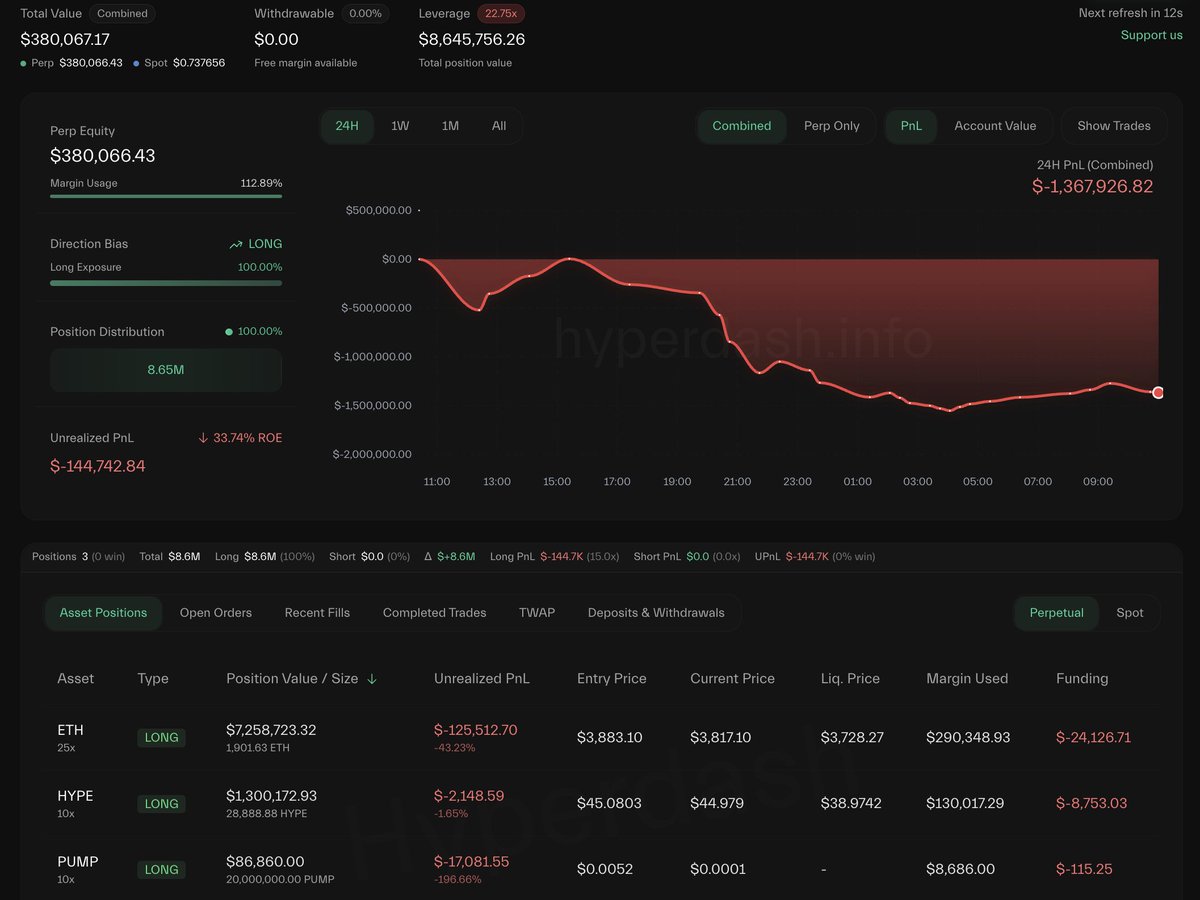1200x900 pixels.
Task: Click the LONG badge in the ETH row
Action: (x=161, y=738)
